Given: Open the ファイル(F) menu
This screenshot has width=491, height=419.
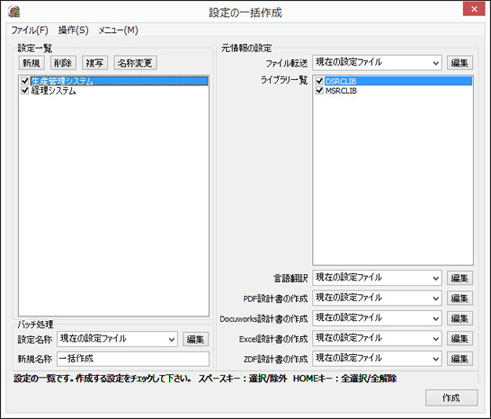Looking at the screenshot, I should click(x=30, y=30).
